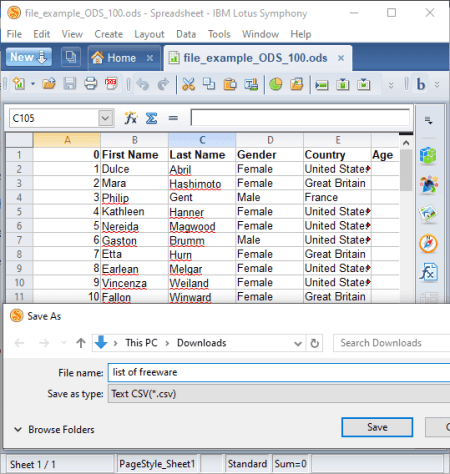Expand Browse Folders in Save As
The width and height of the screenshot is (450, 474).
tap(54, 429)
